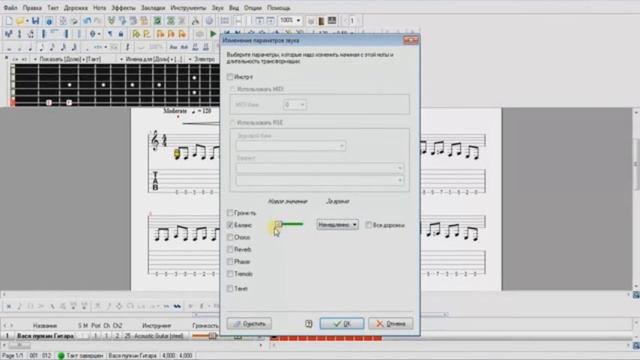Click the 25 - Acoustic Guitar (steel) instrument cell
Image resolution: width=640 pixels, height=360 pixels.
tap(154, 336)
